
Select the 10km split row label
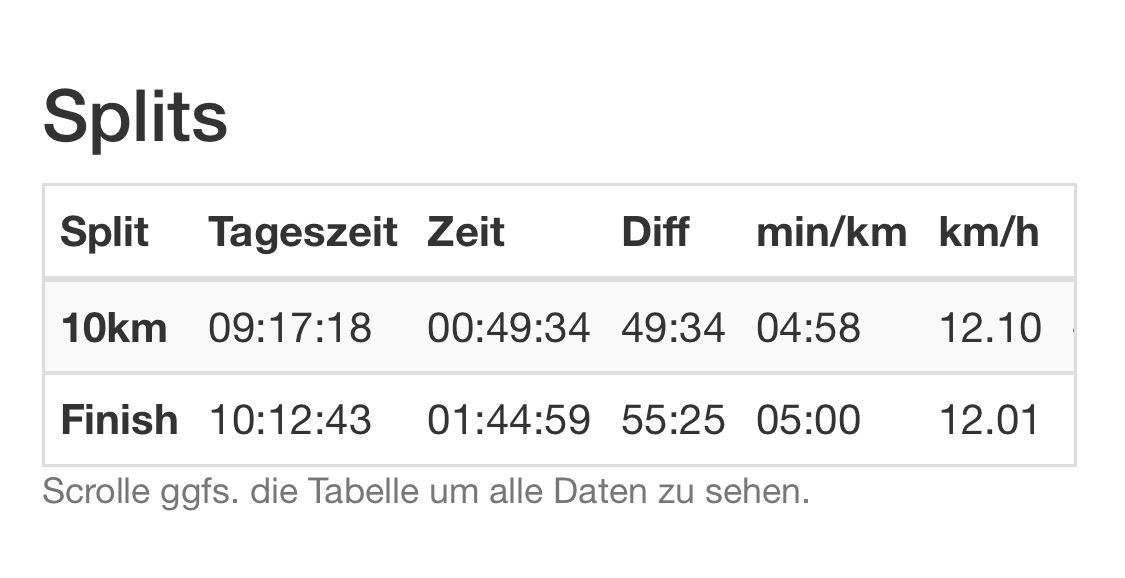click(x=114, y=328)
